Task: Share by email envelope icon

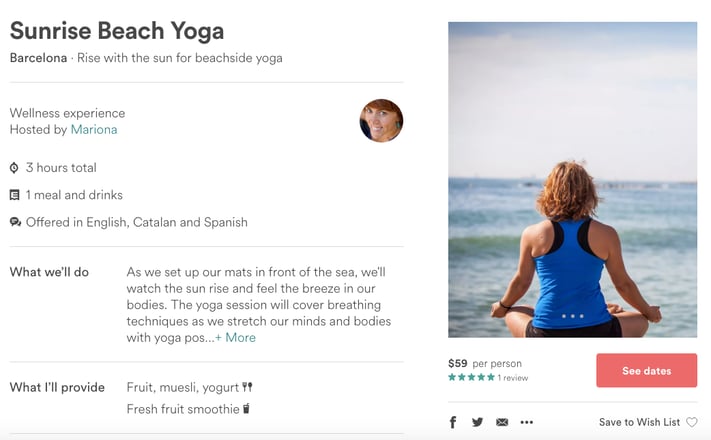Action: (502, 422)
